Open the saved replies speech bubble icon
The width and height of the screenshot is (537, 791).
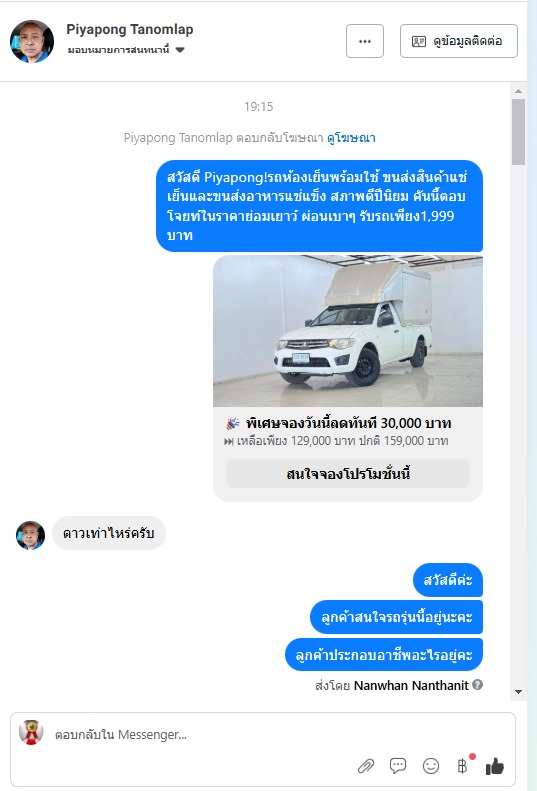[x=398, y=766]
